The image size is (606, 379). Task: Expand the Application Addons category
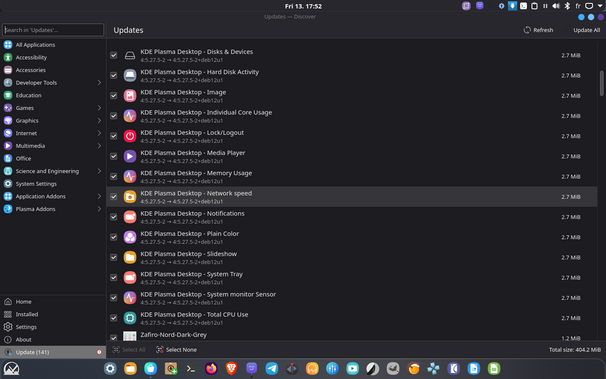tap(99, 196)
